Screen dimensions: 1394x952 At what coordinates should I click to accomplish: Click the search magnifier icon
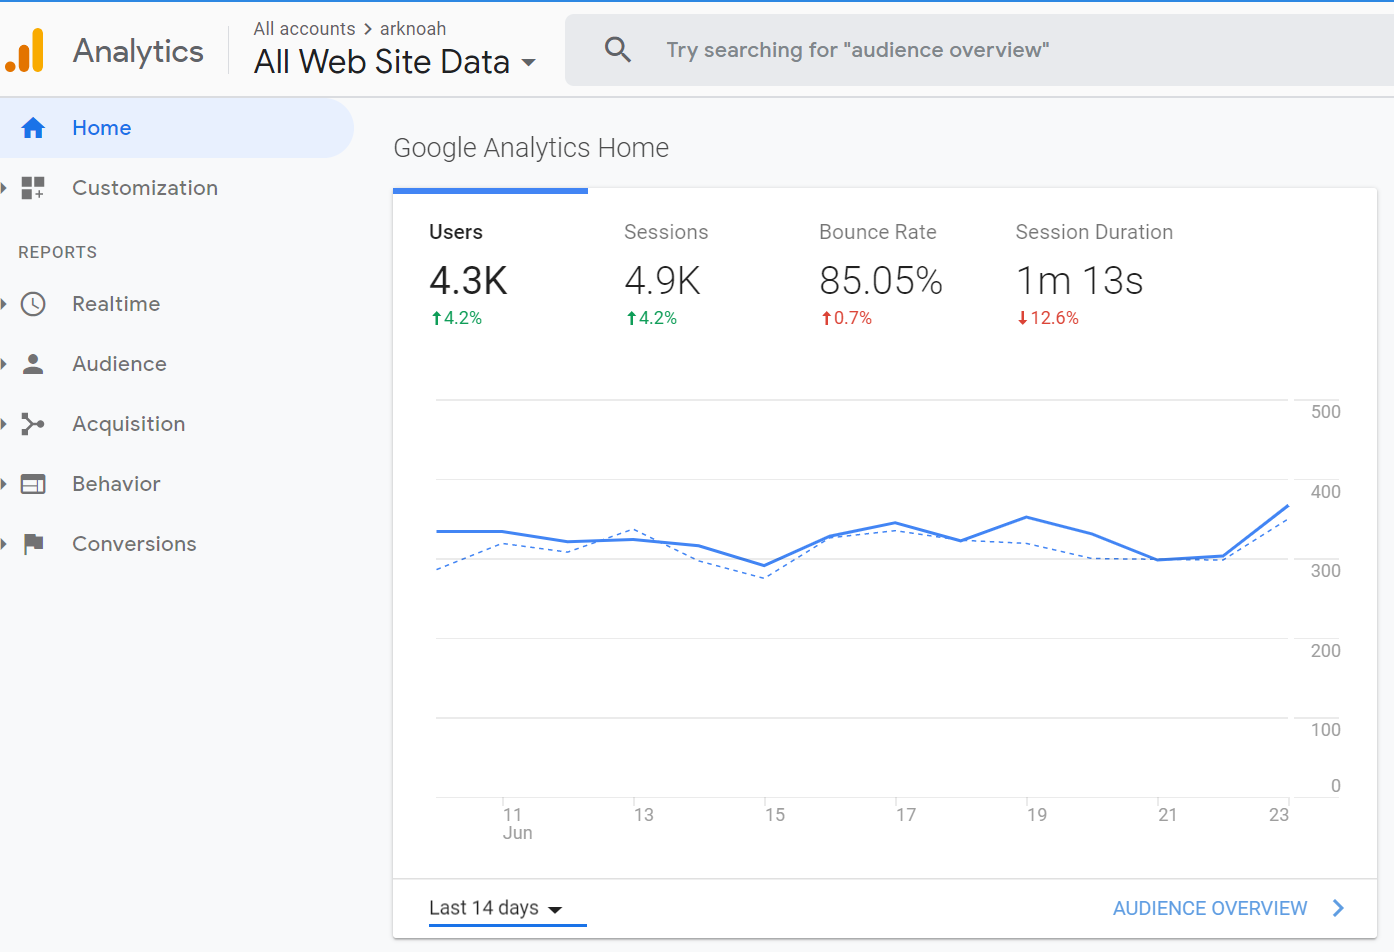point(618,50)
